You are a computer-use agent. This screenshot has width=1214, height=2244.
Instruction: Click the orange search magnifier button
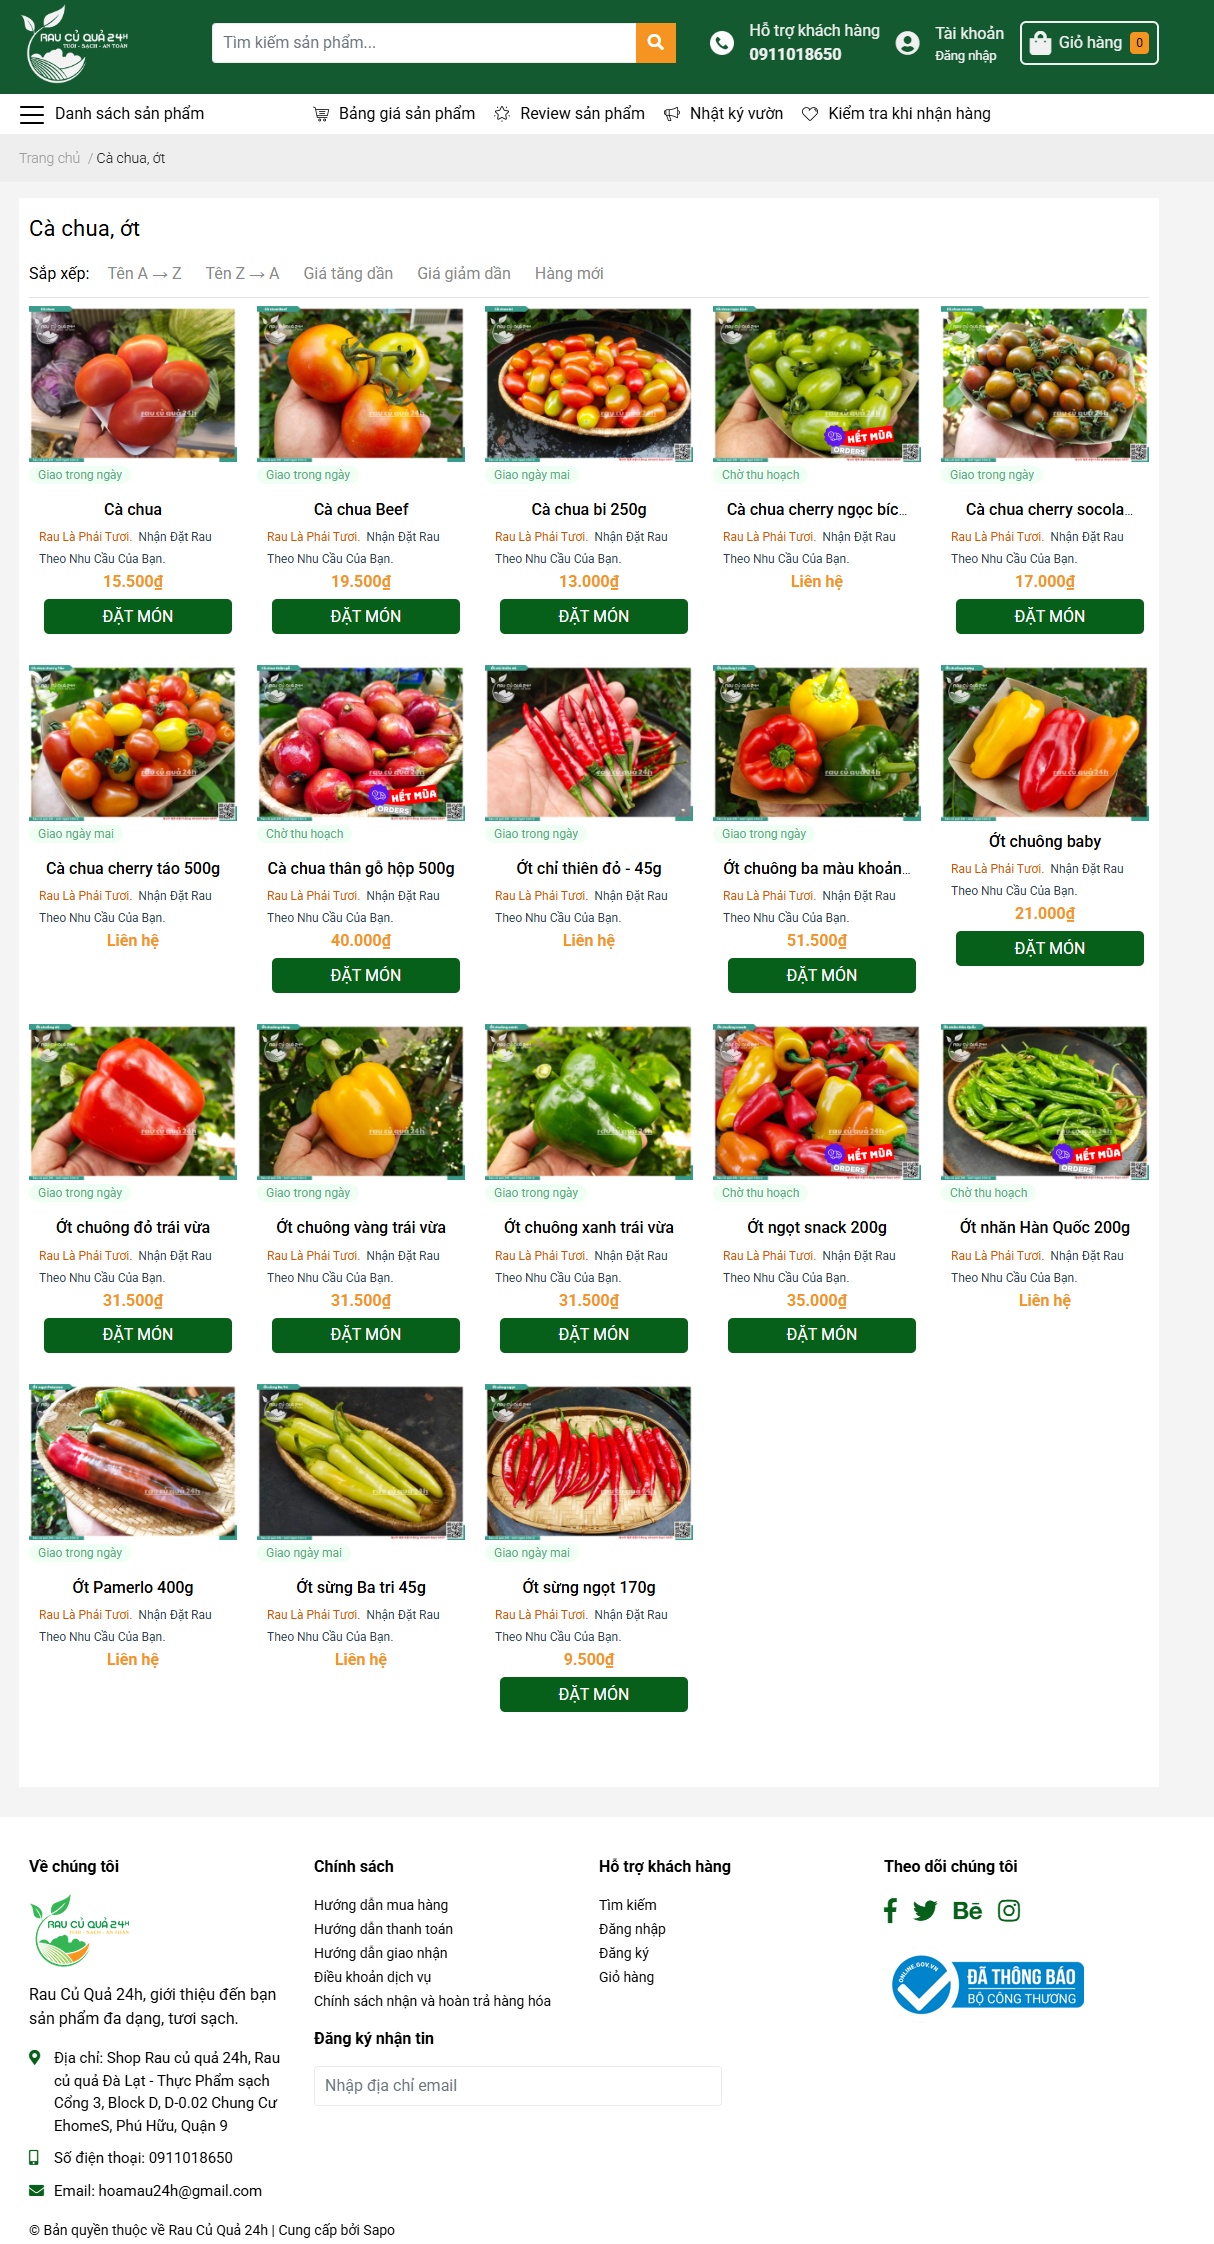(656, 42)
